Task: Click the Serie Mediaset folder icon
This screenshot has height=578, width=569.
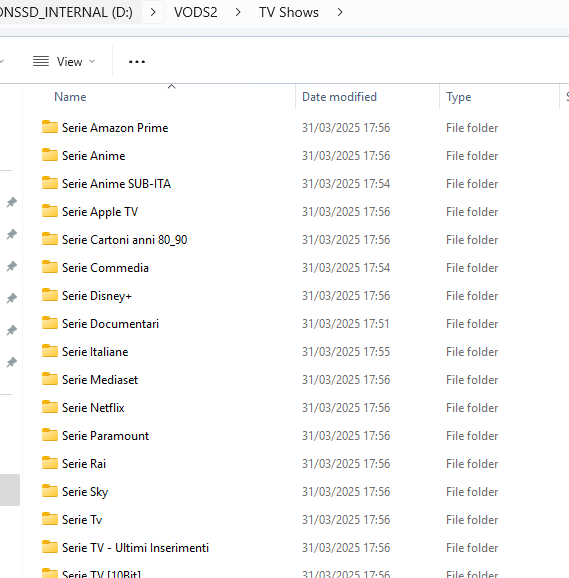Action: (x=50, y=379)
